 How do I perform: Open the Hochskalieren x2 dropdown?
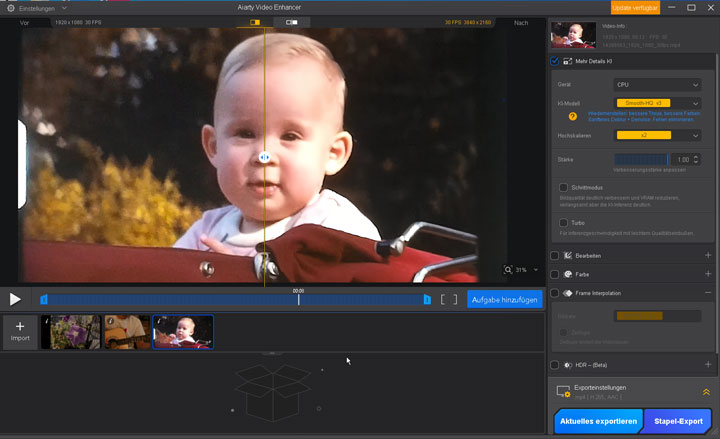coord(657,135)
